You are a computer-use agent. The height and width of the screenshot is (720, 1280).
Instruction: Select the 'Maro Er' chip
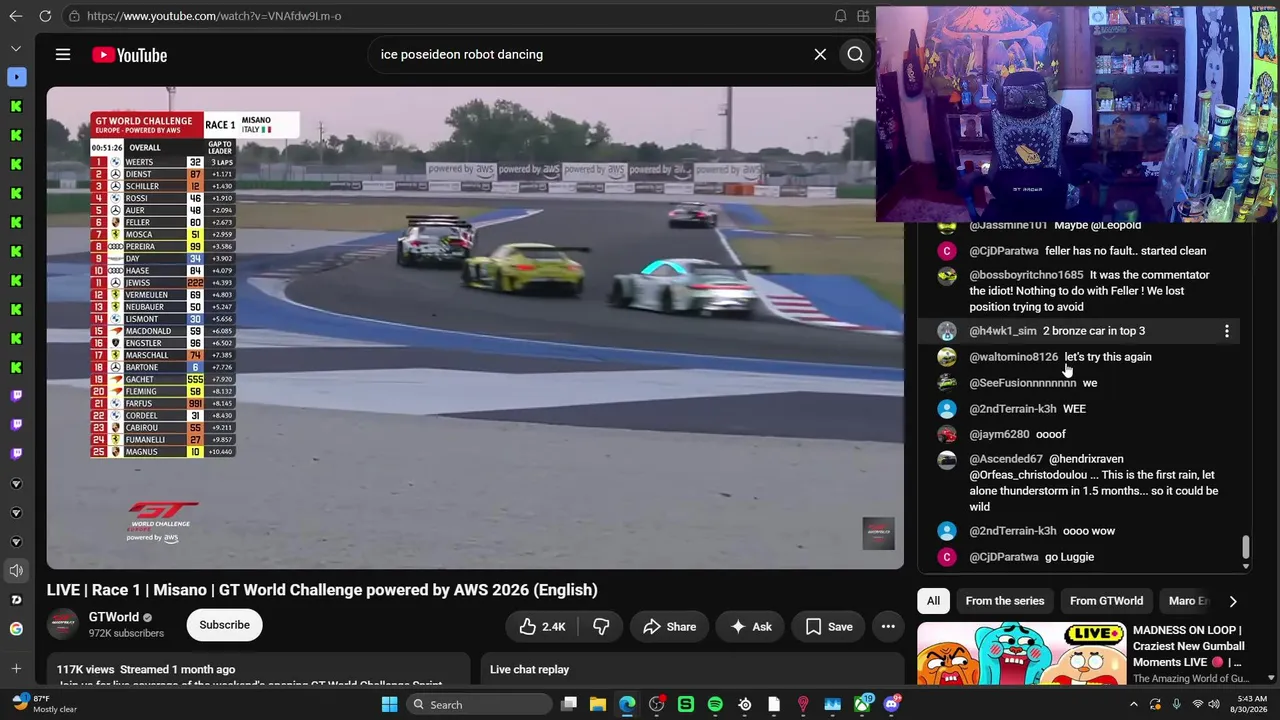click(x=1188, y=601)
